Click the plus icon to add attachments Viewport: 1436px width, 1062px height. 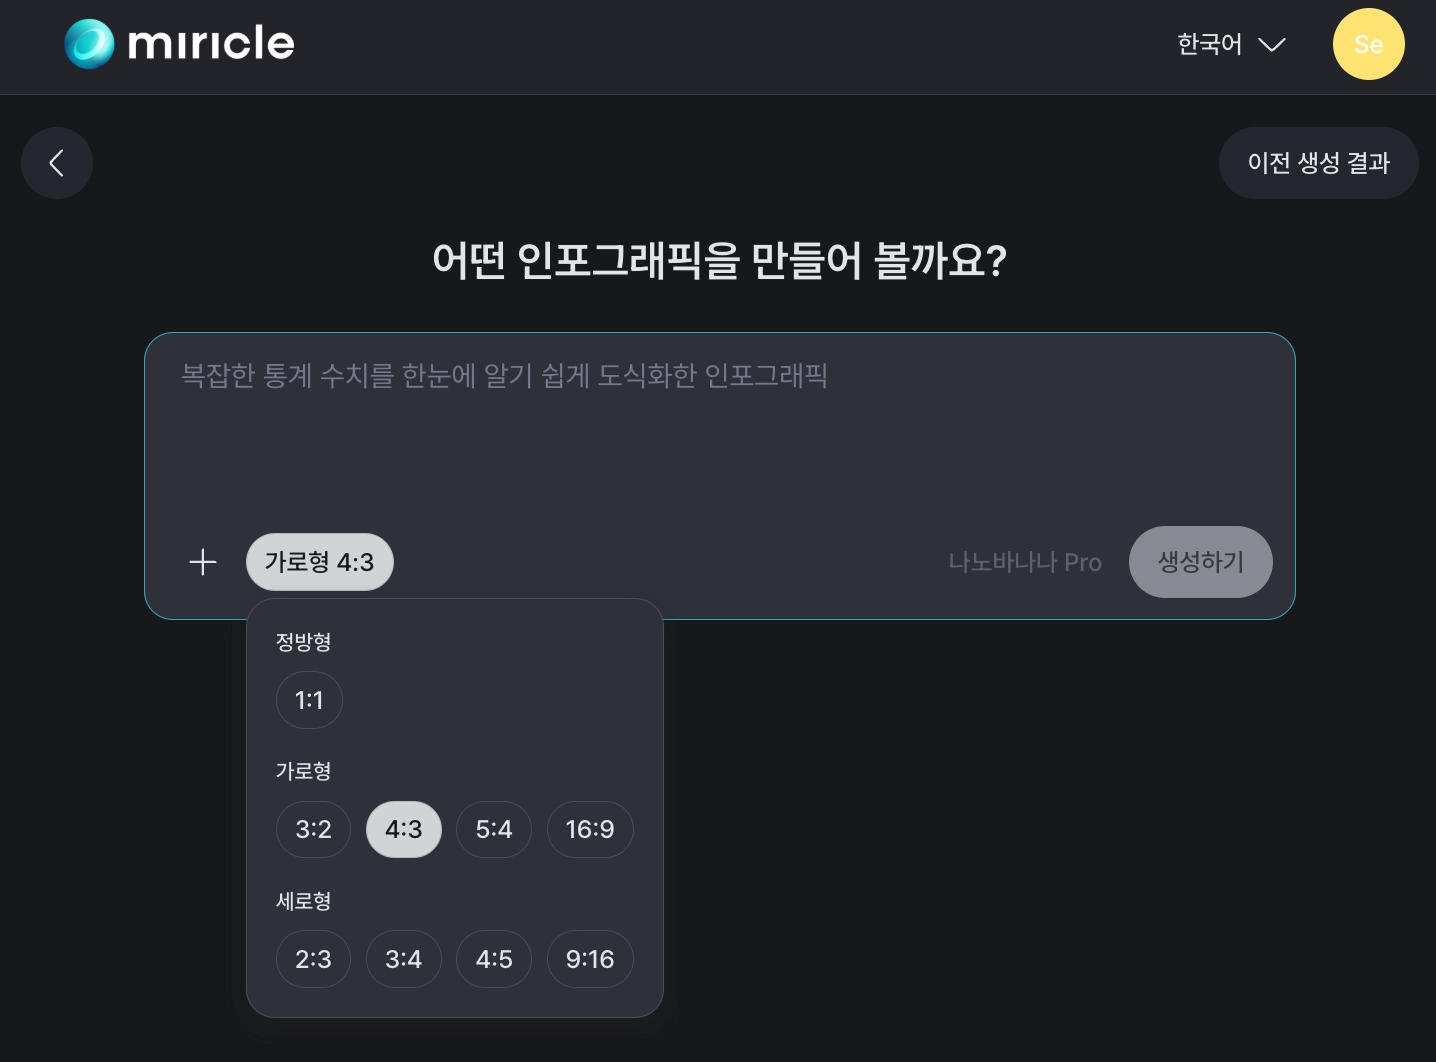(202, 562)
